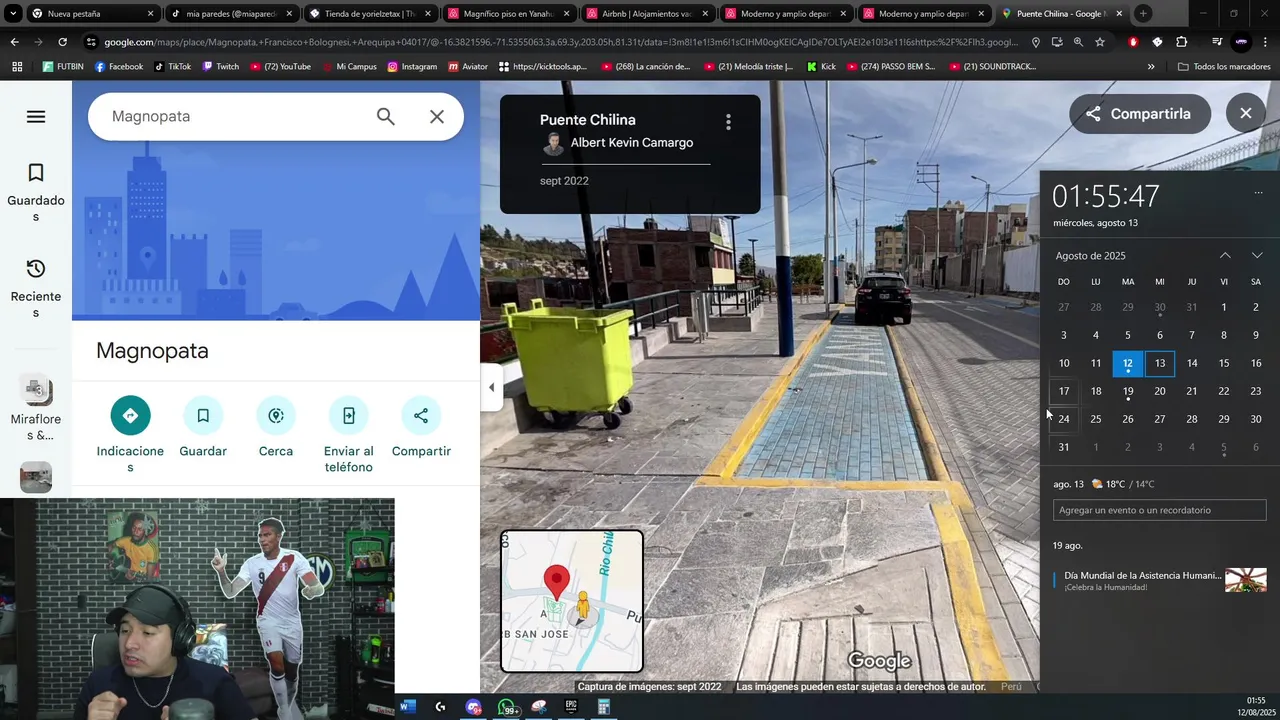Image resolution: width=1280 pixels, height=720 pixels.
Task: Go to previous month in calendar
Action: 1225,256
